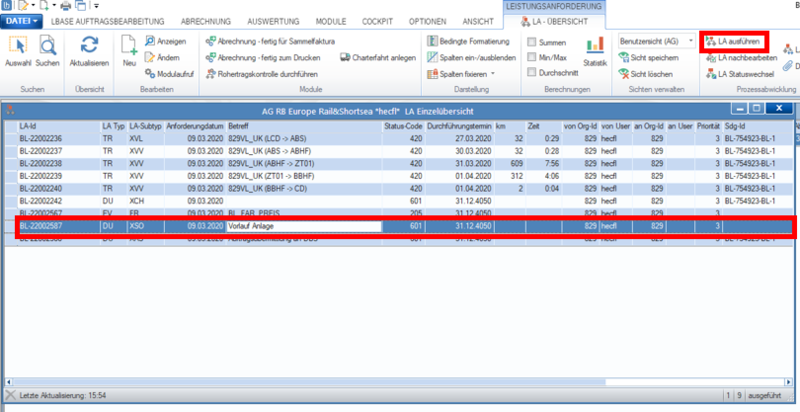Select row BL-22002238
This screenshot has height=412, width=800.
[398, 163]
